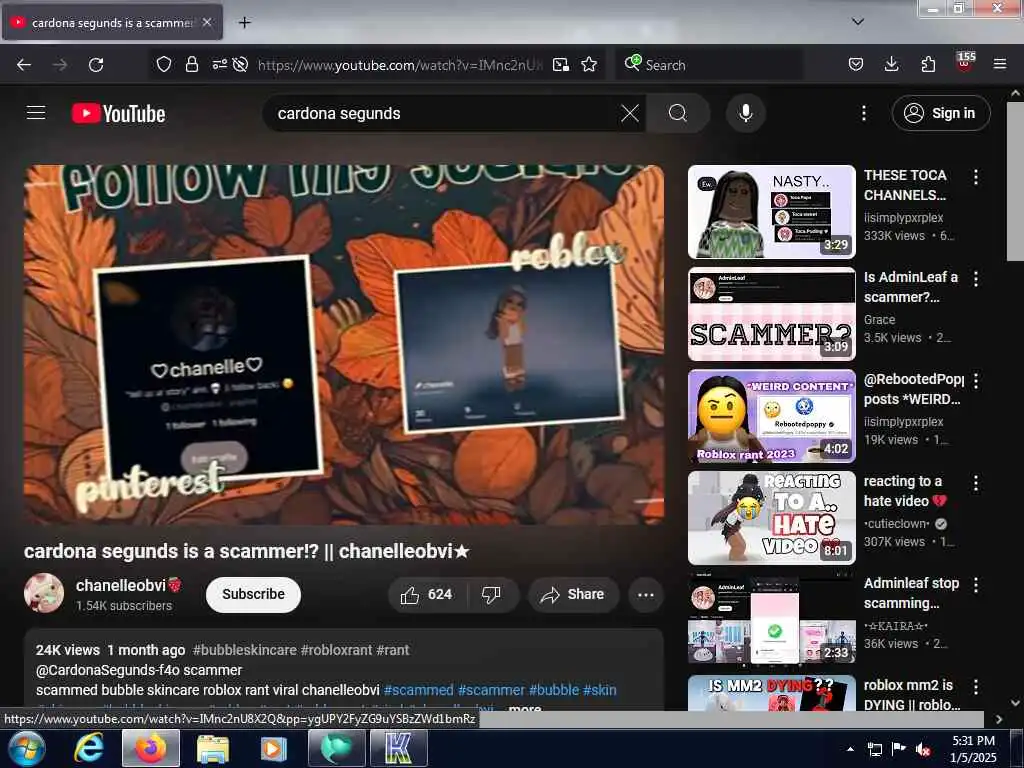Click the muted volume tray icon
Screen dimensions: 1024x768
[923, 749]
